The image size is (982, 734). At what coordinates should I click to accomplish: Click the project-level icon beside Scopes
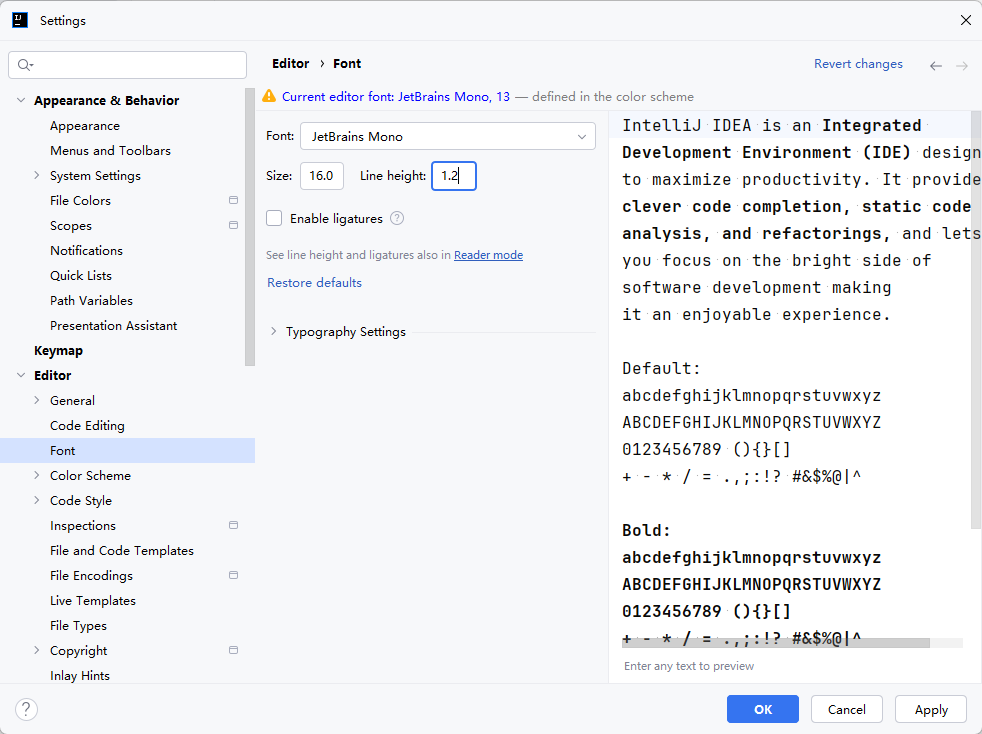(x=234, y=225)
